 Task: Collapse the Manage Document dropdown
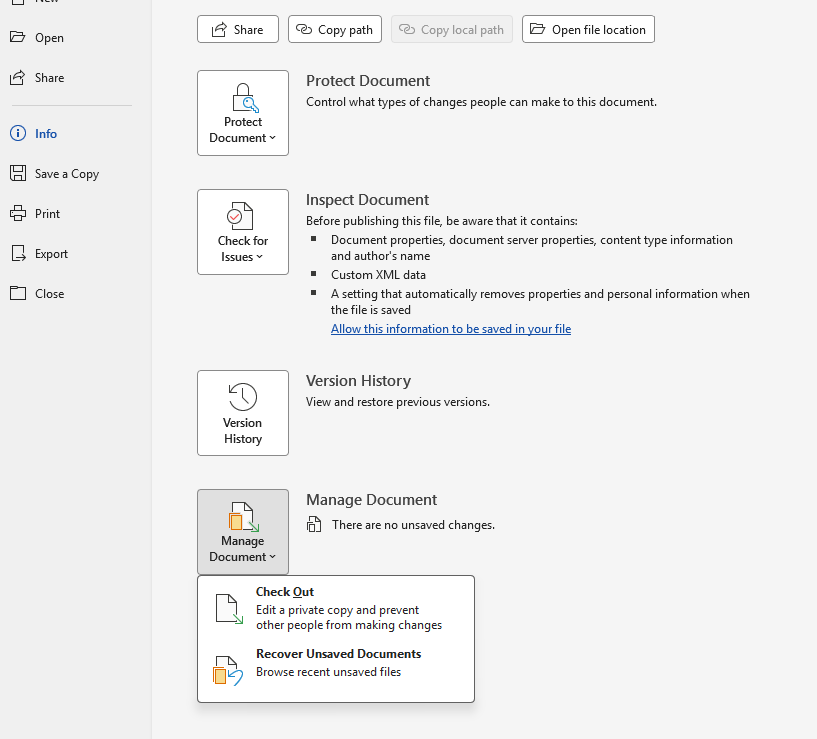[243, 532]
